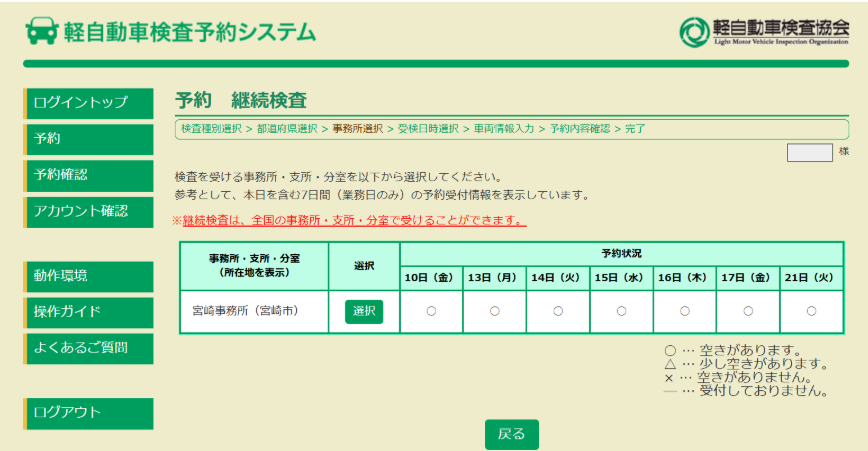
Task: Click the 完了 breadcrumb step
Action: [636, 129]
